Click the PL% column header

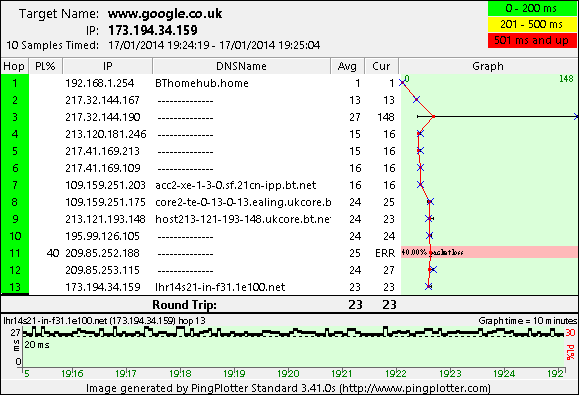click(45, 66)
